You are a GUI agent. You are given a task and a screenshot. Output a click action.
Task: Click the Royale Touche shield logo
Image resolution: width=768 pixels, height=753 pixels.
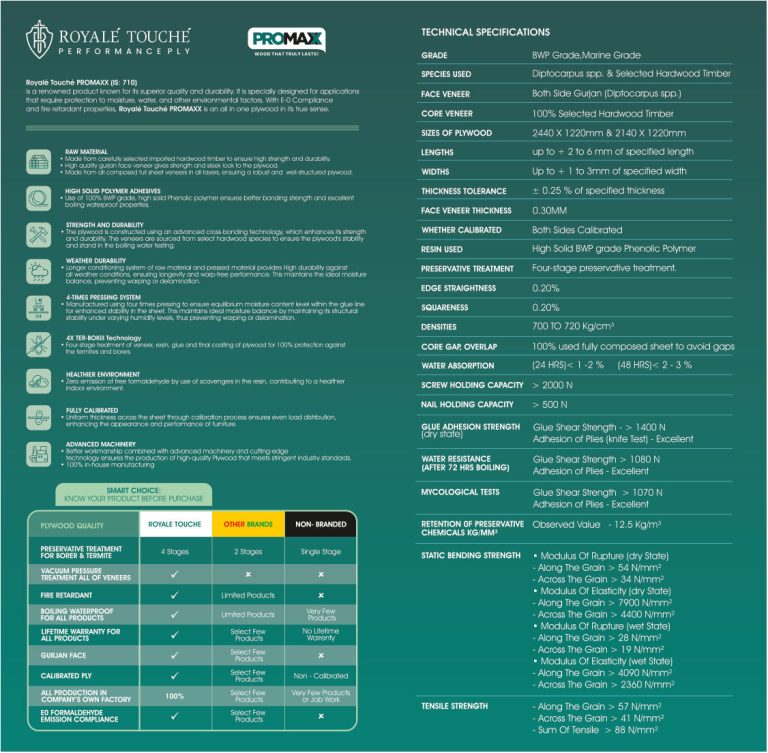coord(39,40)
